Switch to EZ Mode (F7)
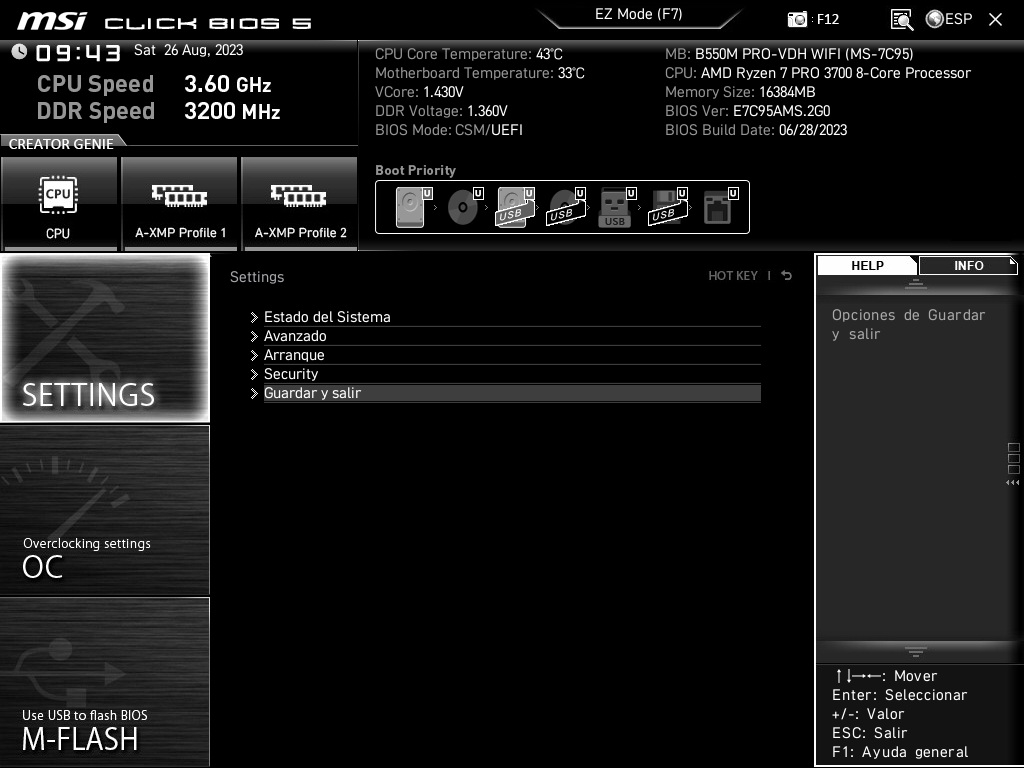The width and height of the screenshot is (1024, 768). [x=638, y=14]
